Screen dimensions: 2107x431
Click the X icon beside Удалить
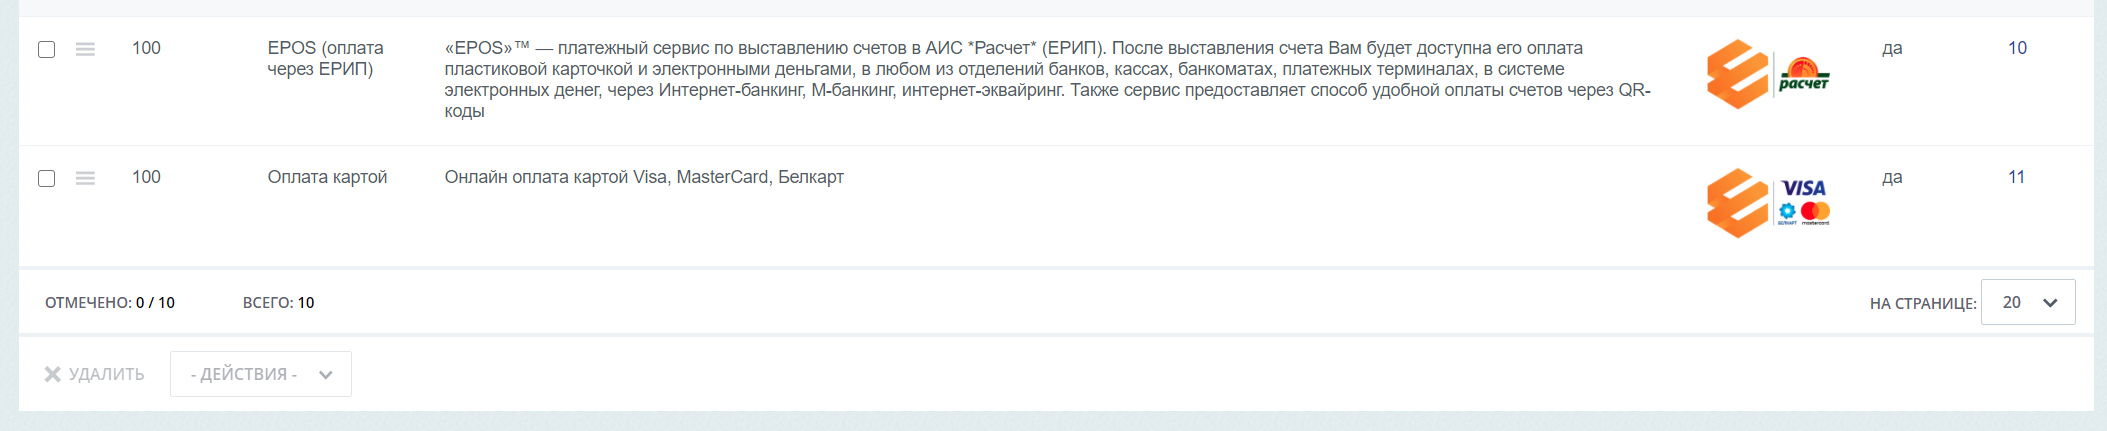coord(53,374)
